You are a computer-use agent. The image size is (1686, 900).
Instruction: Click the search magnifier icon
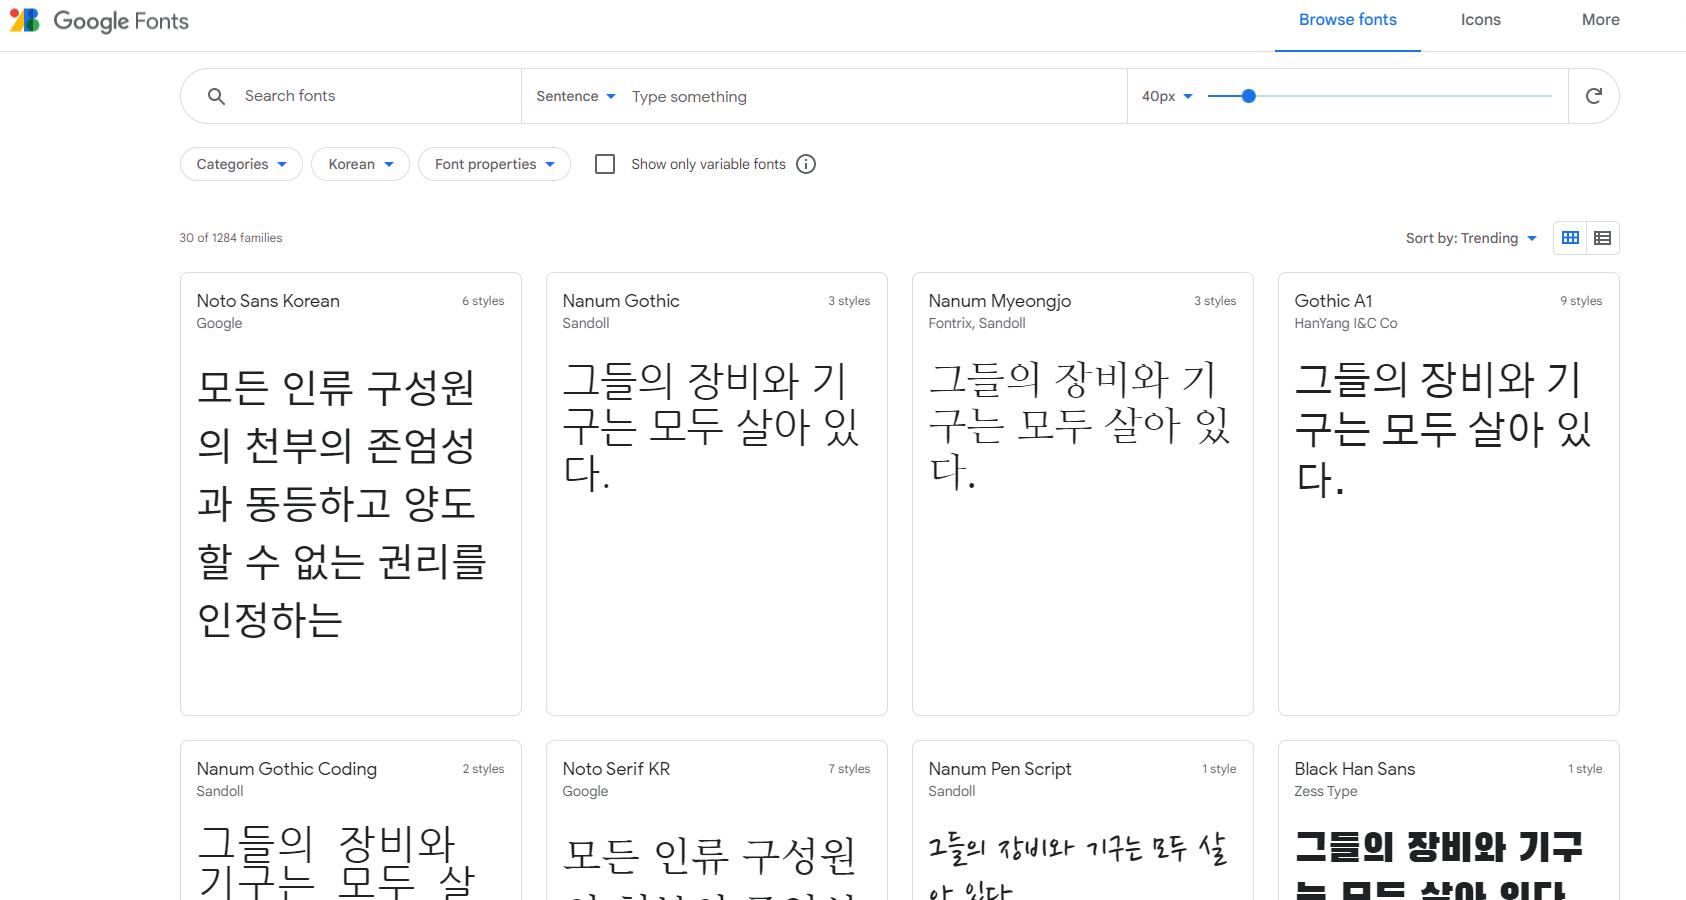tap(216, 96)
